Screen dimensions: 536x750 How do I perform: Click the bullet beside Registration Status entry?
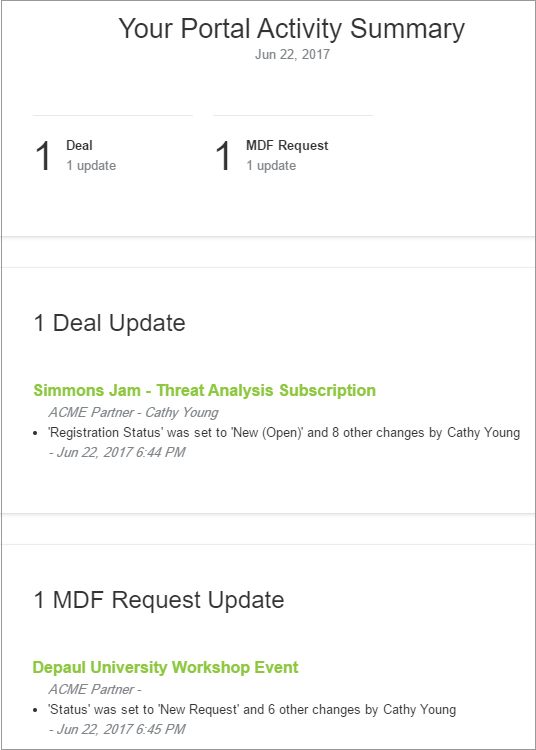tap(35, 433)
